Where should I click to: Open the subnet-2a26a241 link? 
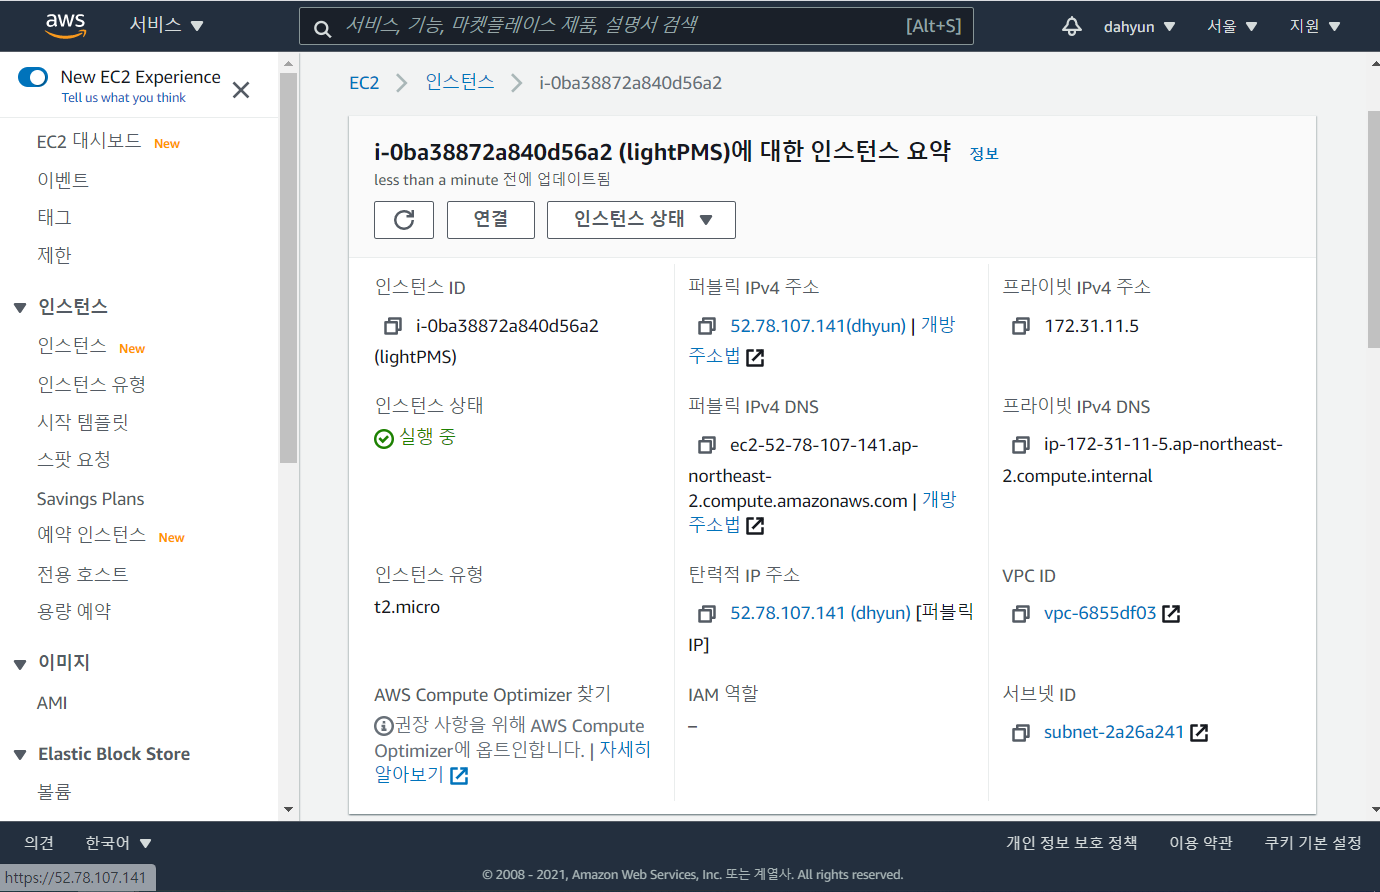coord(1114,732)
